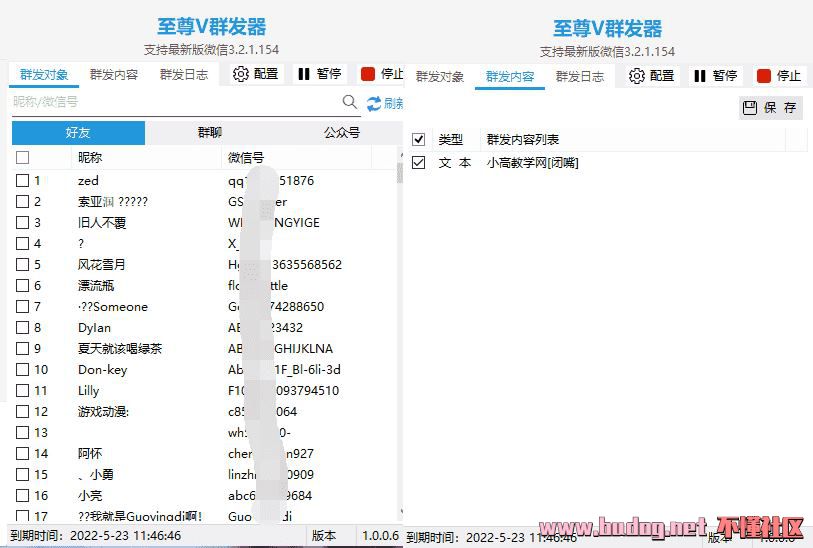The image size is (813, 548).
Task: Click 停止 stop button in left window
Action: click(382, 74)
